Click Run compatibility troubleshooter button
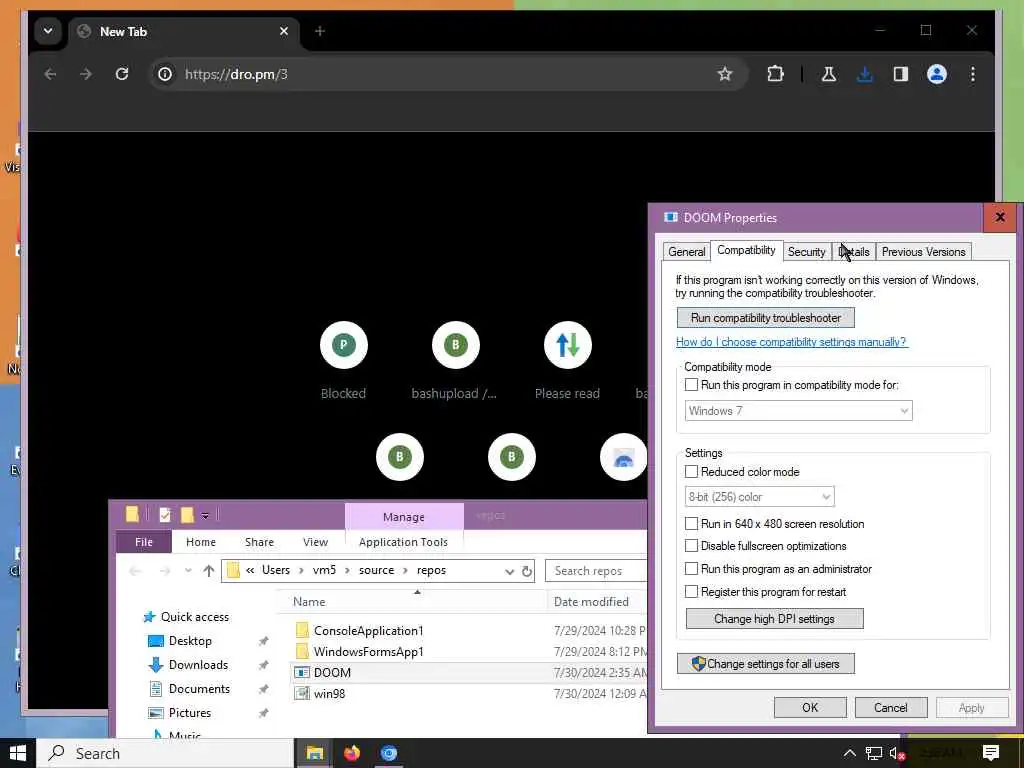1024x768 pixels. coord(765,318)
